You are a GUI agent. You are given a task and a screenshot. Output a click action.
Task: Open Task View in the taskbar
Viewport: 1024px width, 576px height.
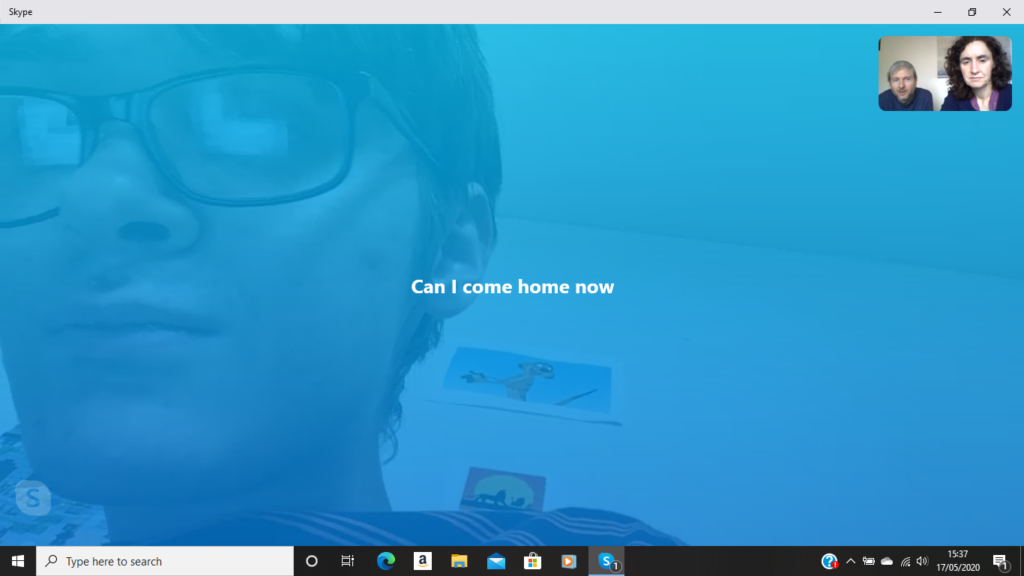(x=347, y=561)
